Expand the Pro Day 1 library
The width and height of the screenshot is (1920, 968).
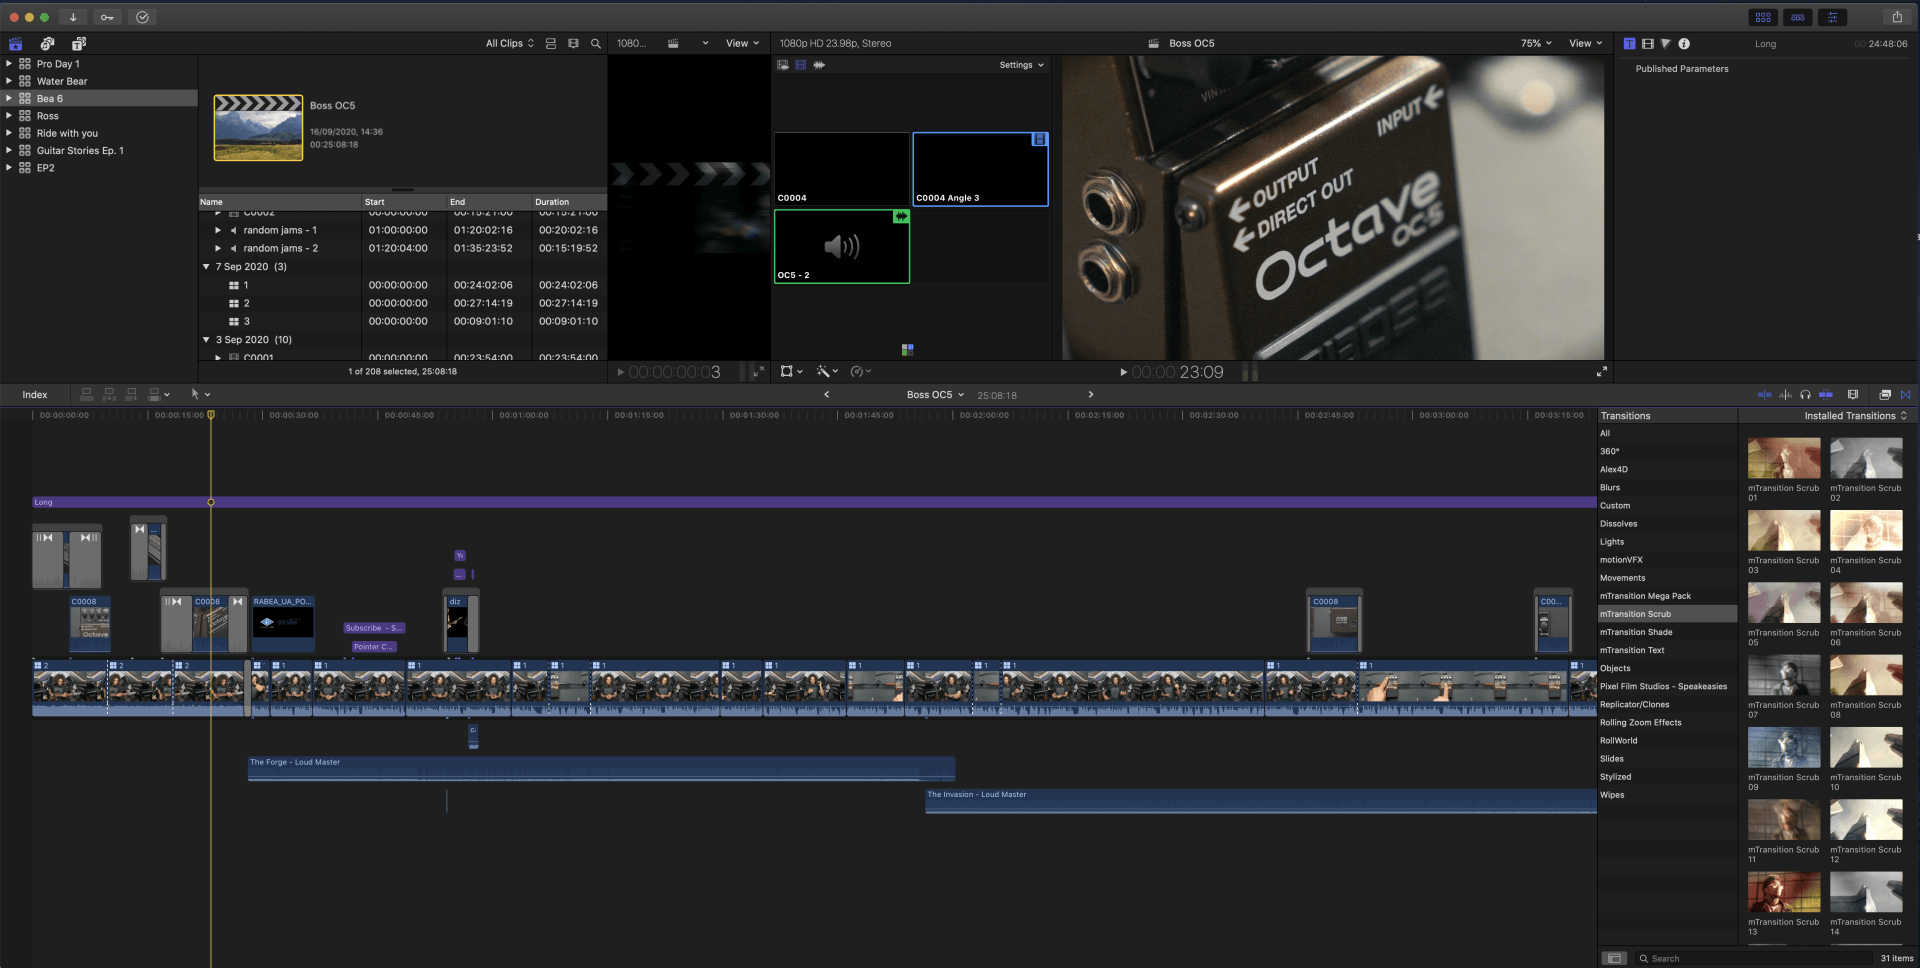click(9, 64)
